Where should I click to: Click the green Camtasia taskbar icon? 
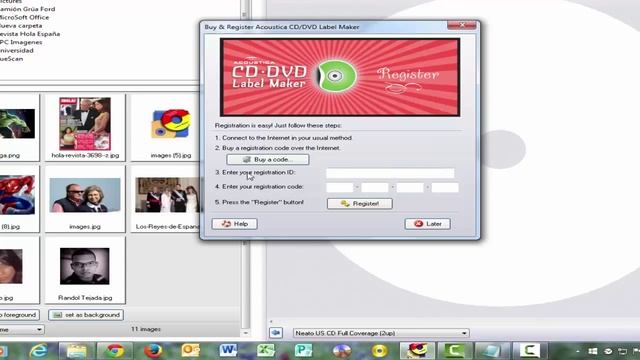454,351
